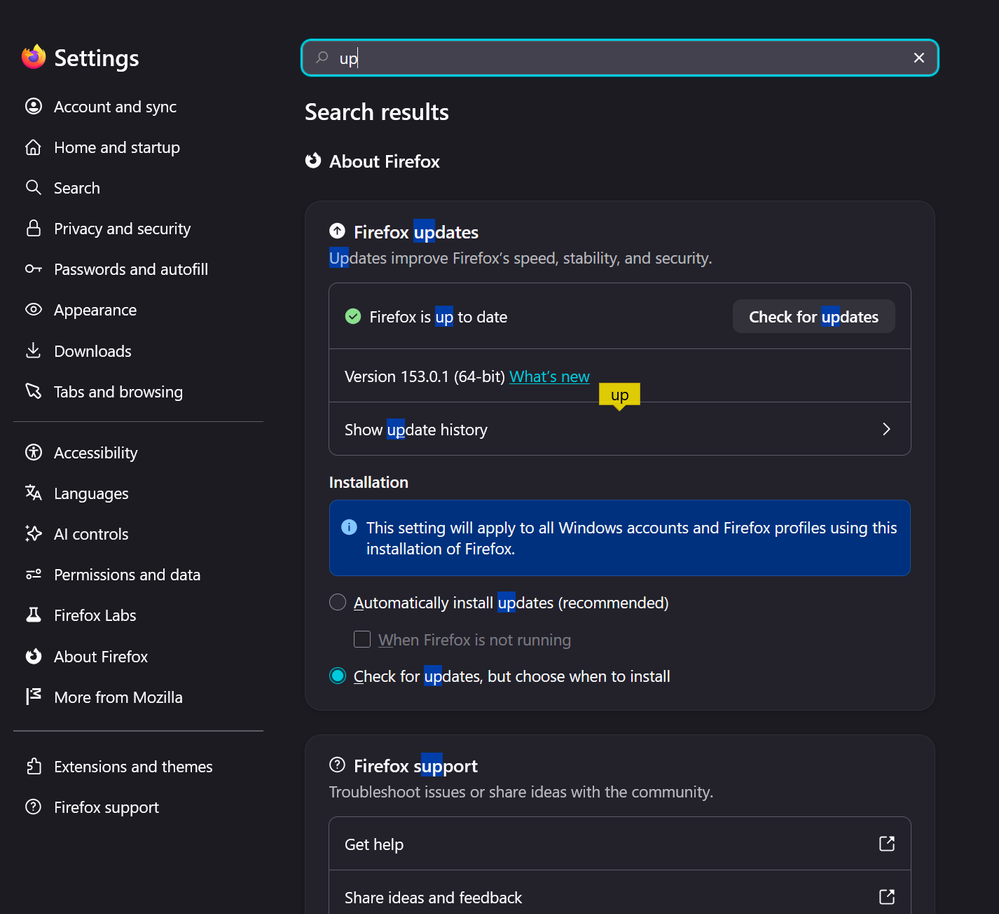Screen dimensions: 999x914
Task: Select Automatically install updates radio button
Action: point(338,603)
